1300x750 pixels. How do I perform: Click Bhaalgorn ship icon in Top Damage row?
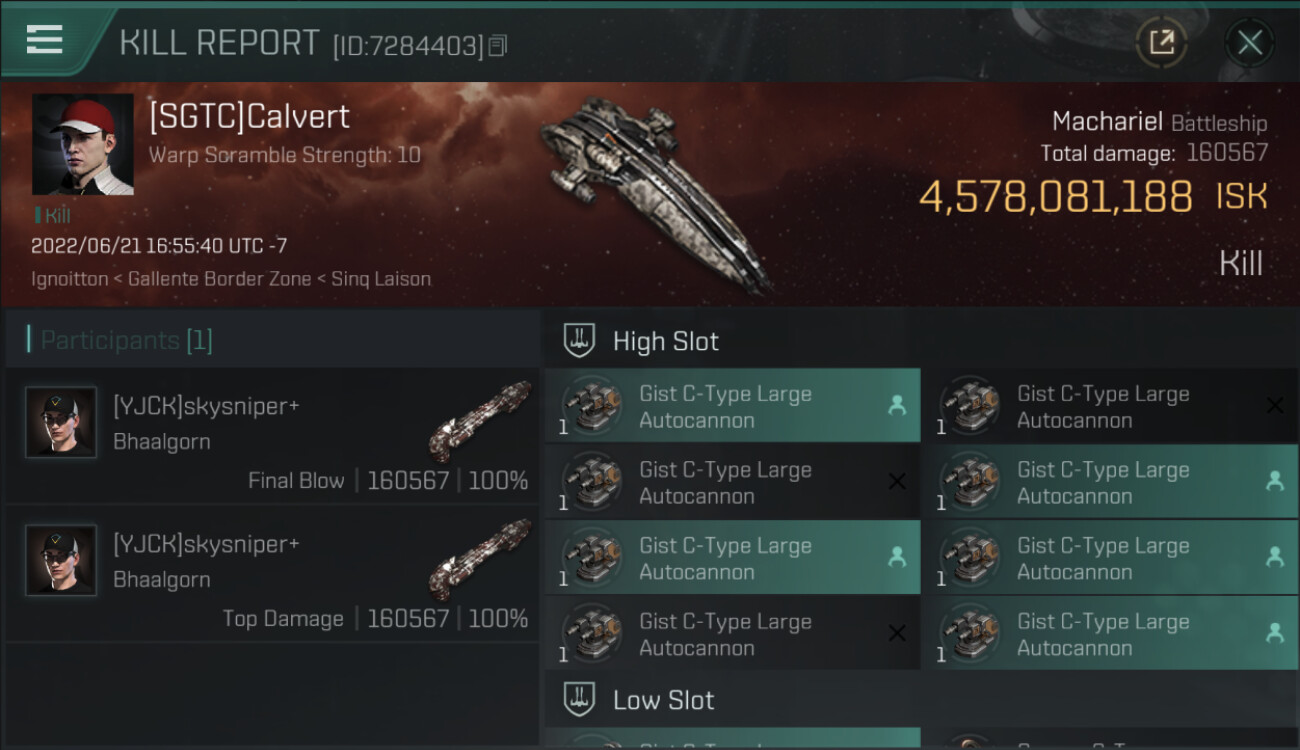(480, 558)
